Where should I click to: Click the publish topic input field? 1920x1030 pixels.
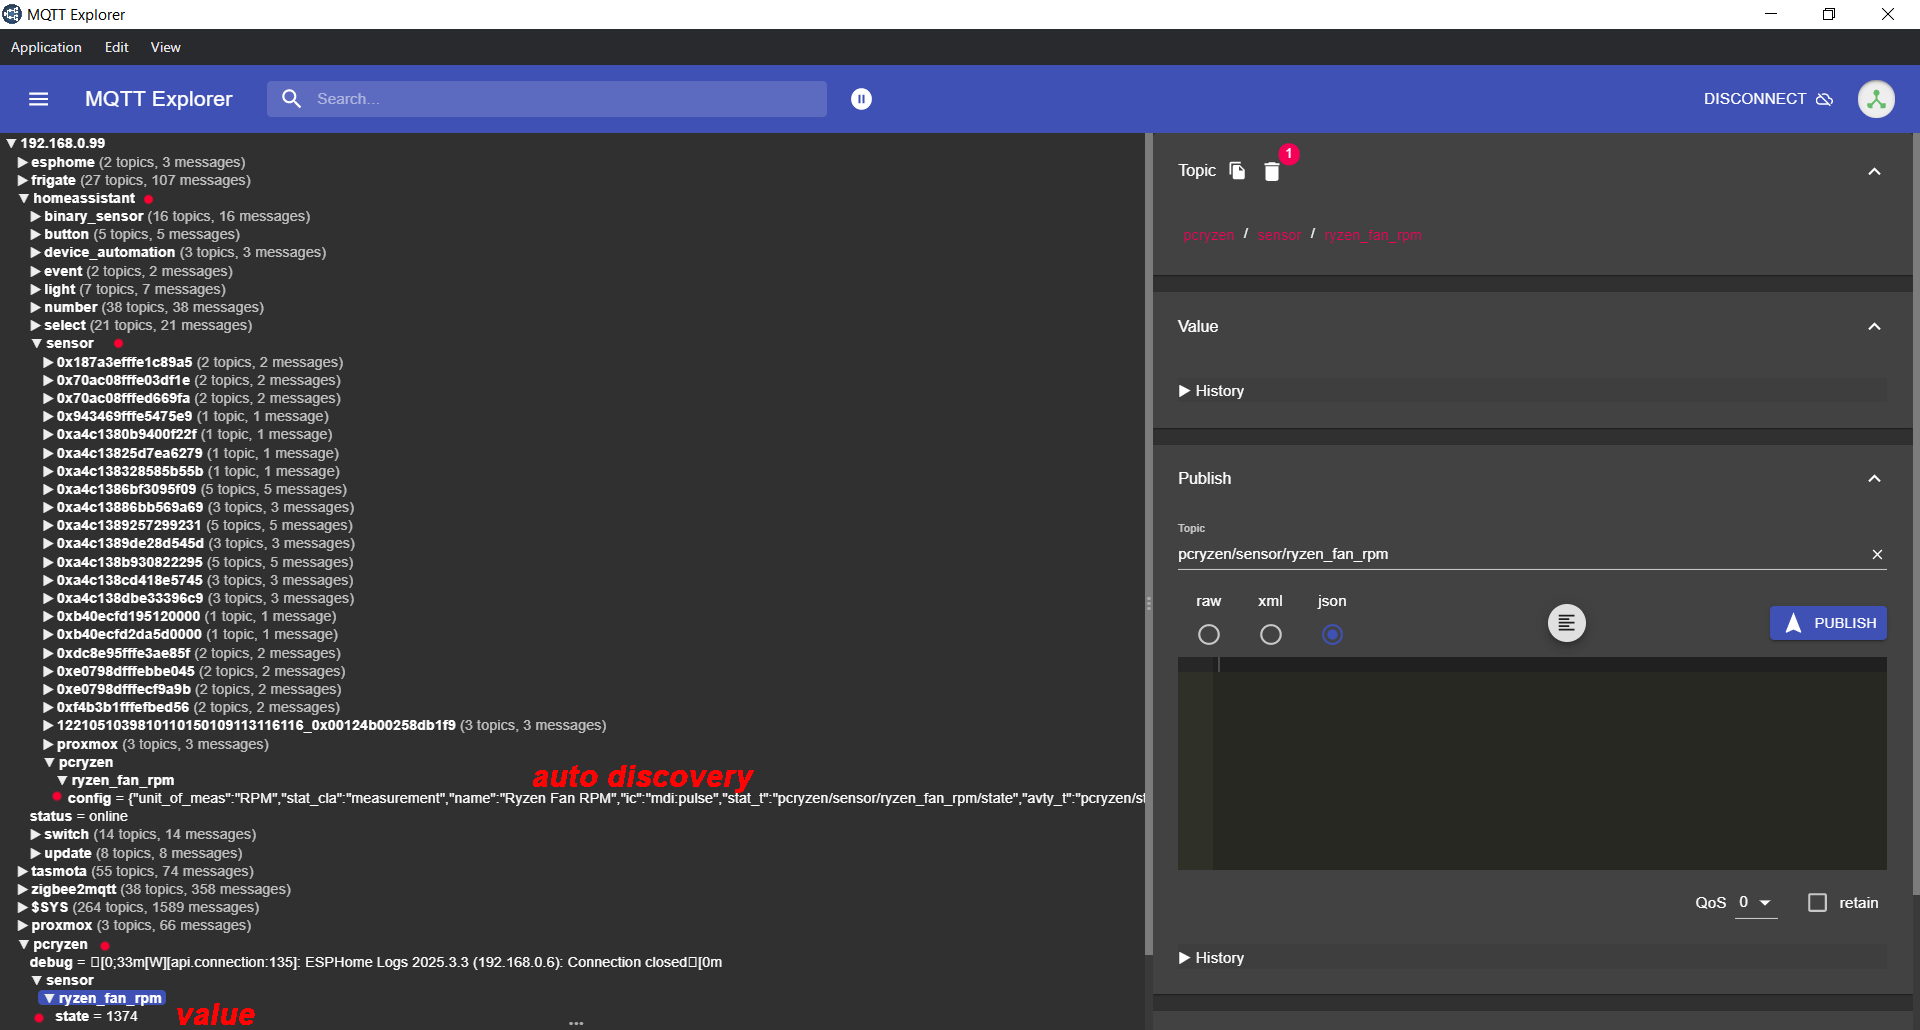(x=1521, y=554)
